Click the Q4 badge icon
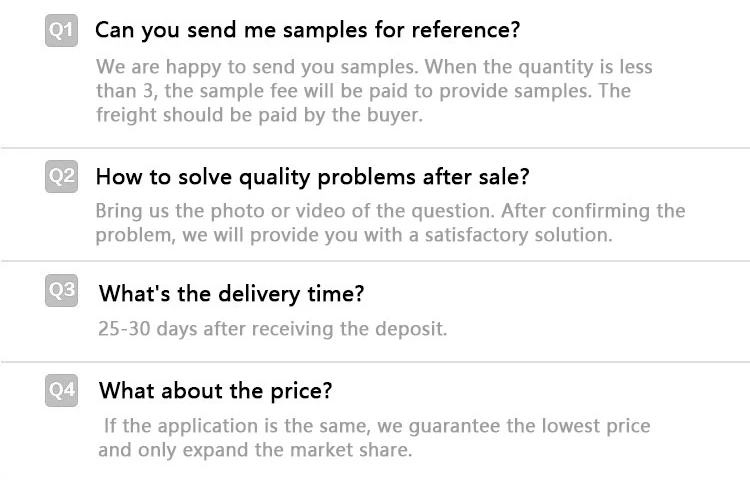This screenshot has width=750, height=482. pyautogui.click(x=61, y=390)
